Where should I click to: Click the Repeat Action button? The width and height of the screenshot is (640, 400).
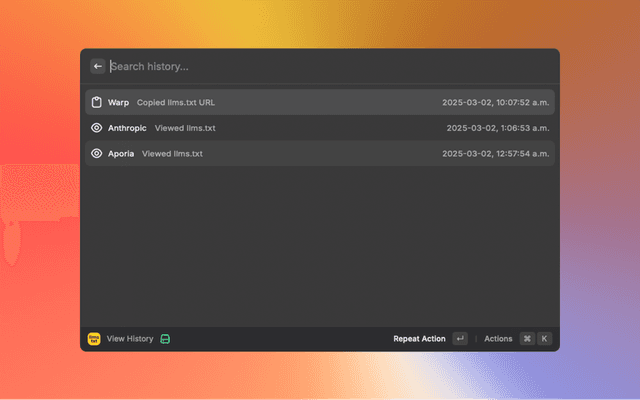point(419,339)
